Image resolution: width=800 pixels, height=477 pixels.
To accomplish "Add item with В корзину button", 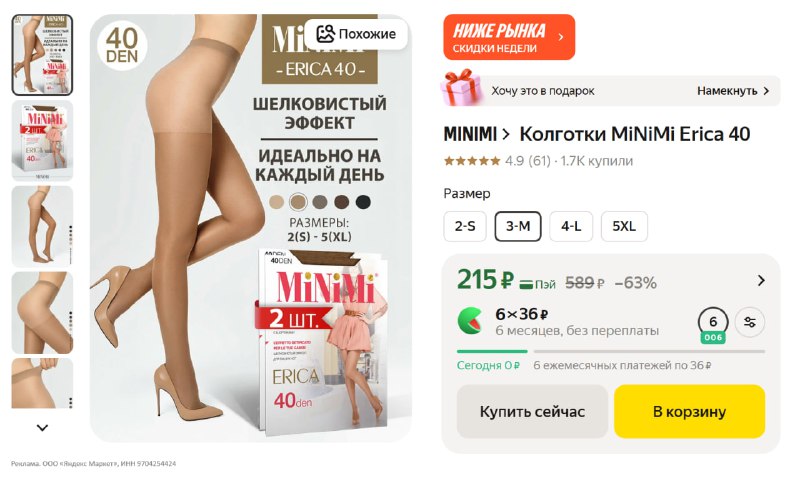I will [689, 411].
